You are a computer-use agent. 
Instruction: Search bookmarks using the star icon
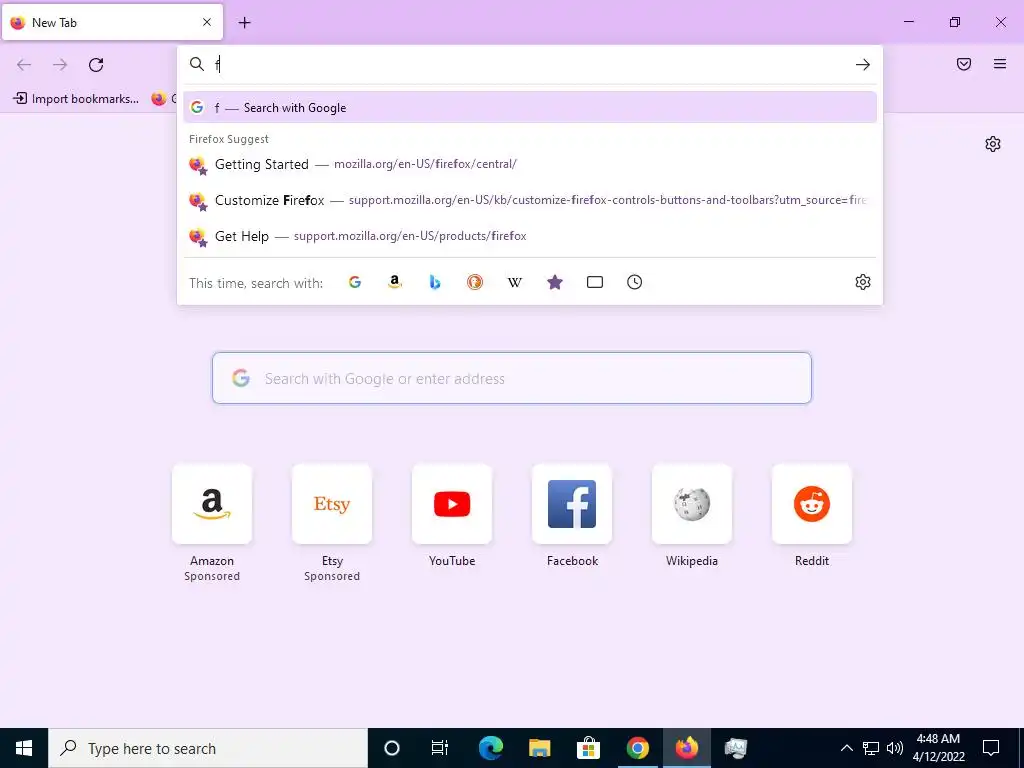pyautogui.click(x=554, y=282)
